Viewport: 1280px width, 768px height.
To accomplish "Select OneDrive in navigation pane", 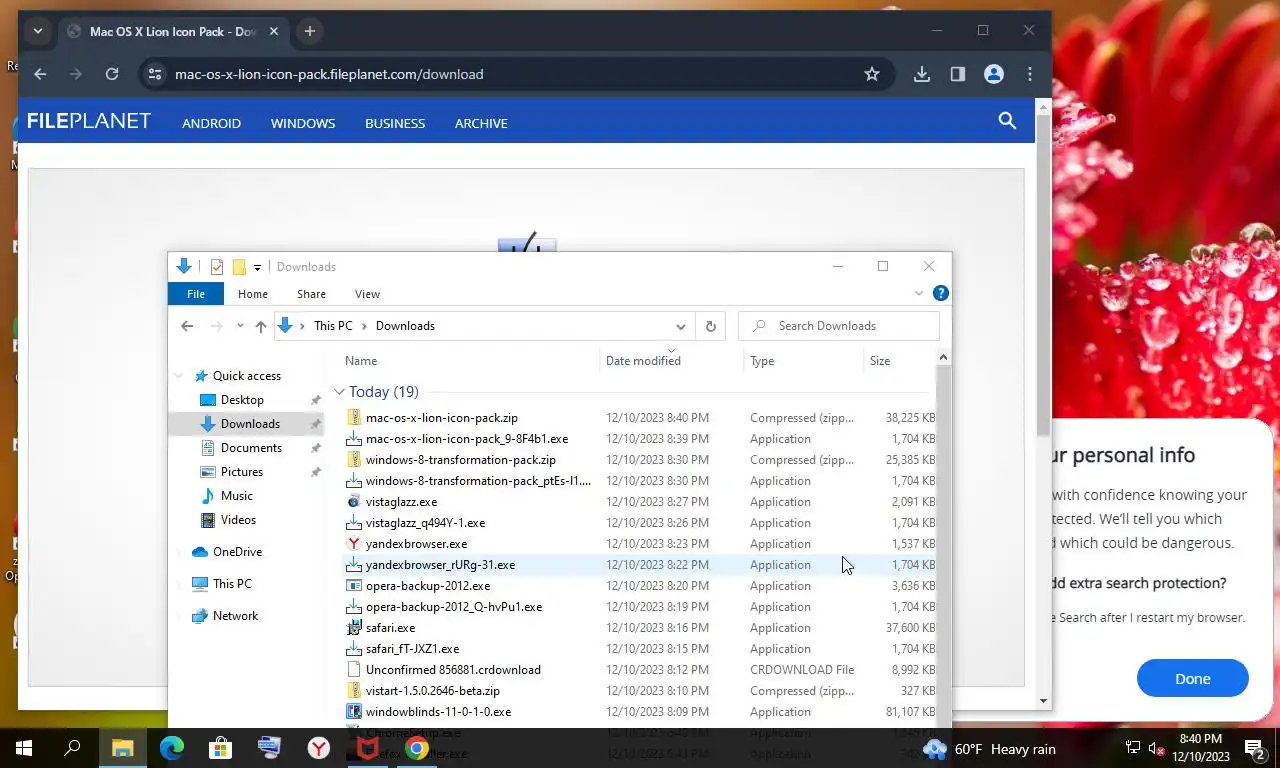I will pyautogui.click(x=237, y=552).
